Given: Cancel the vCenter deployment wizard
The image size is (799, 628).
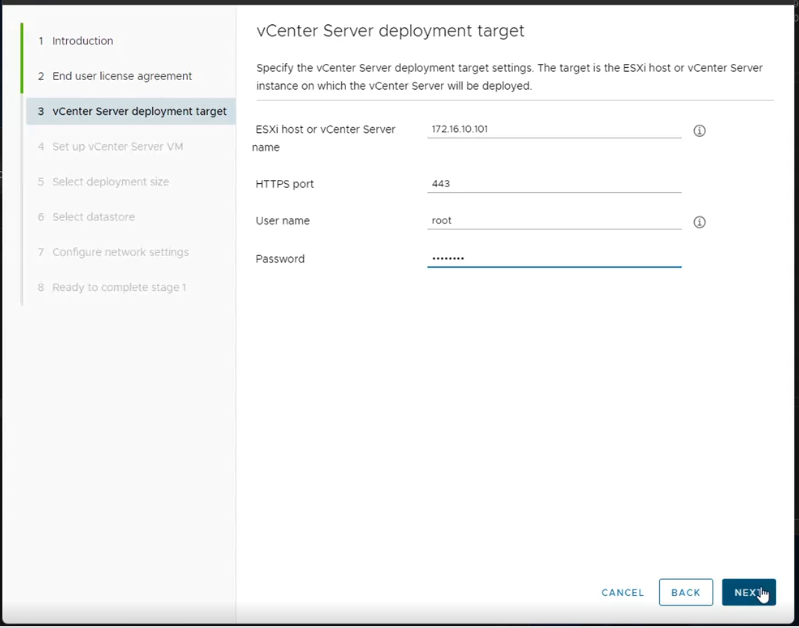Looking at the screenshot, I should (x=622, y=592).
